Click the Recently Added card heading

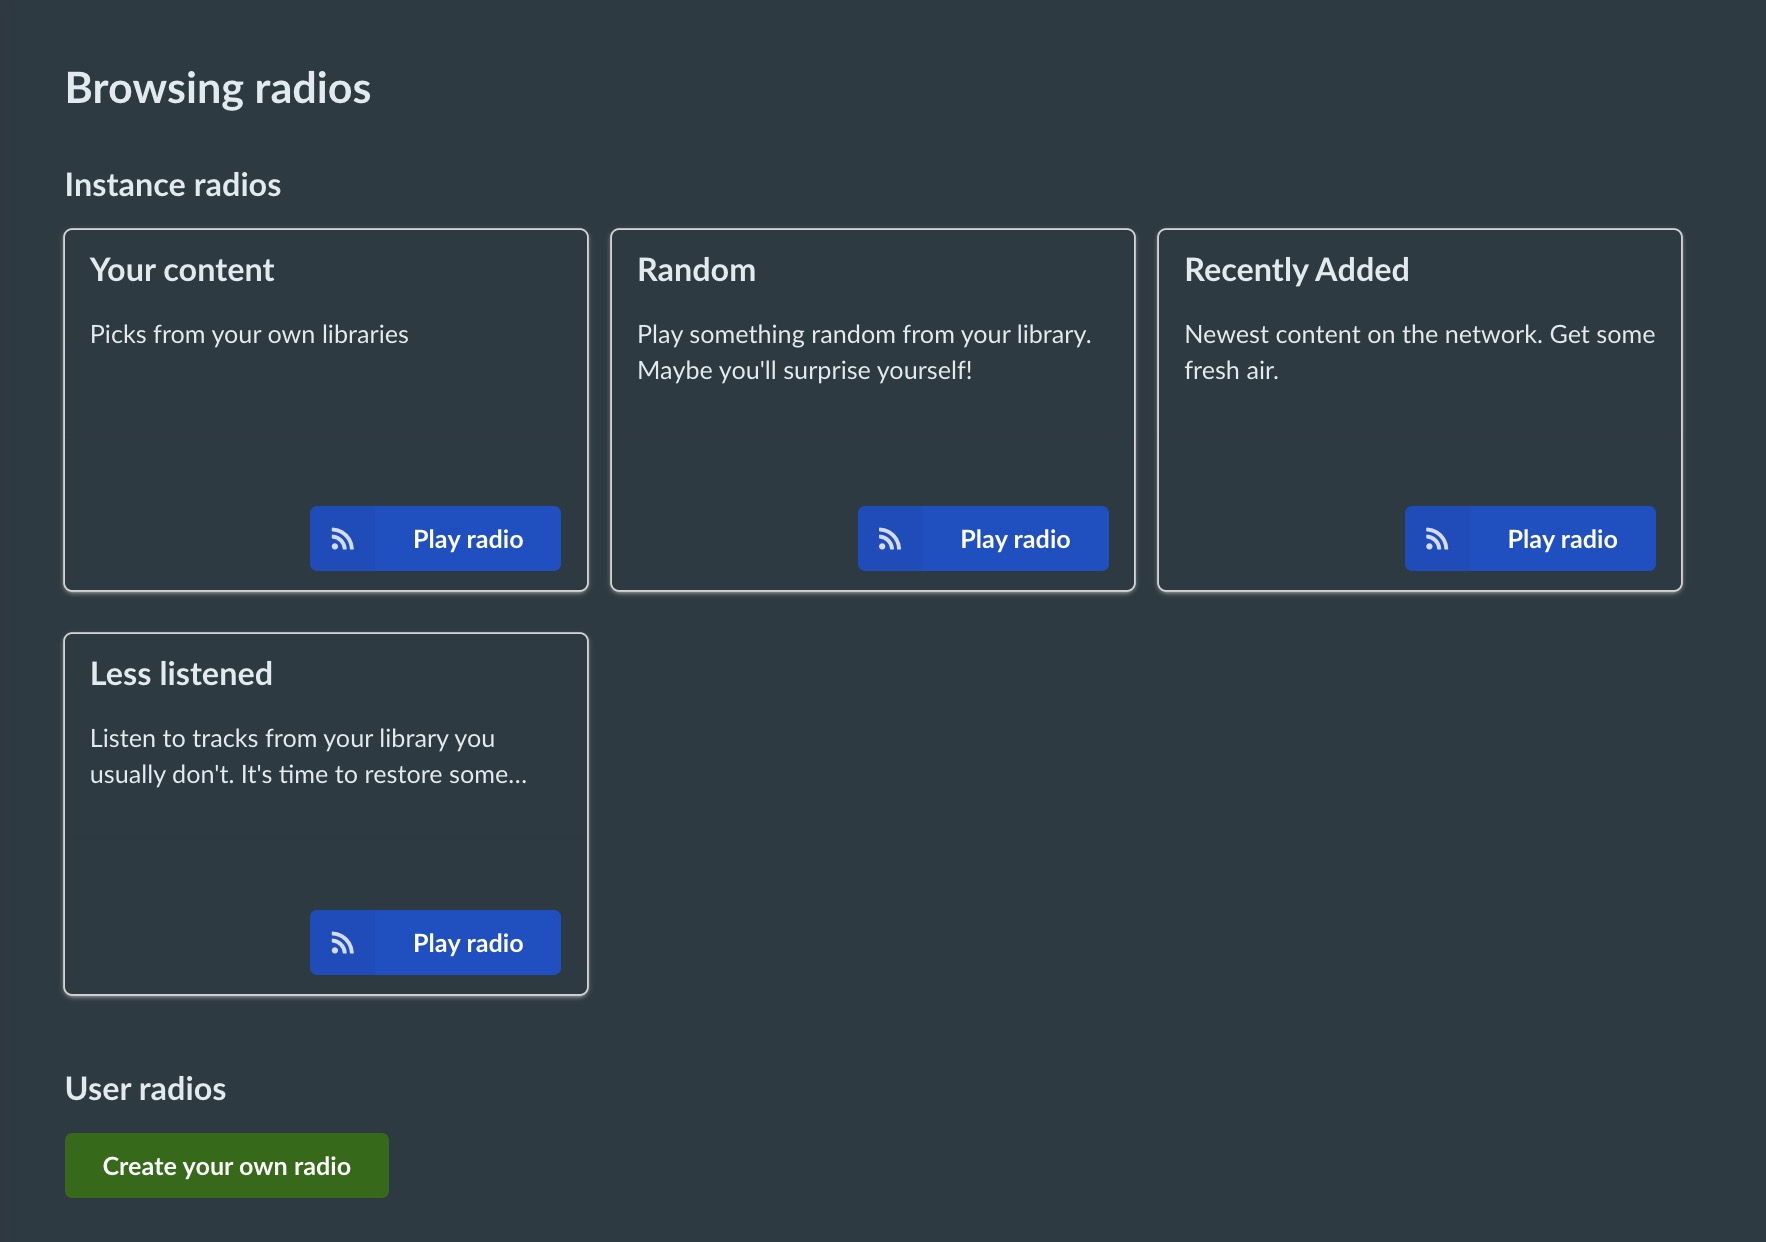1296,270
